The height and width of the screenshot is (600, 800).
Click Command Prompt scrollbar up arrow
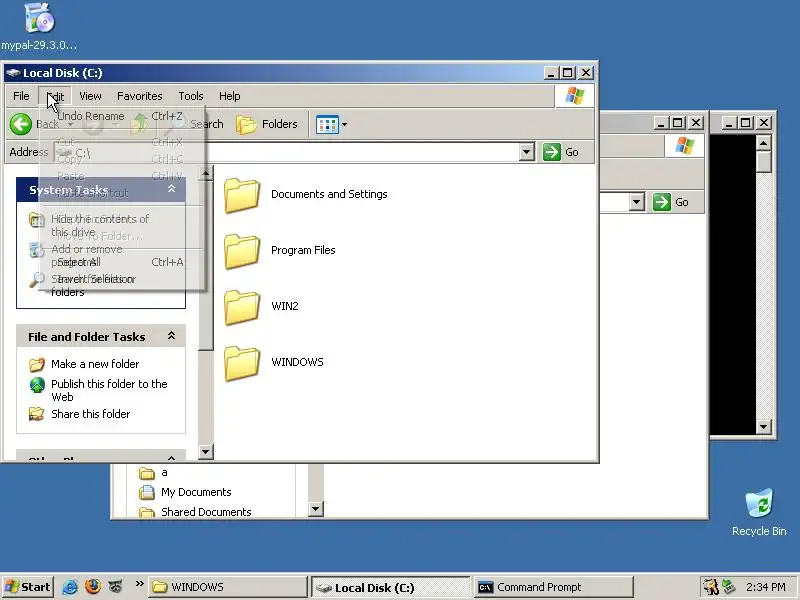coord(763,143)
